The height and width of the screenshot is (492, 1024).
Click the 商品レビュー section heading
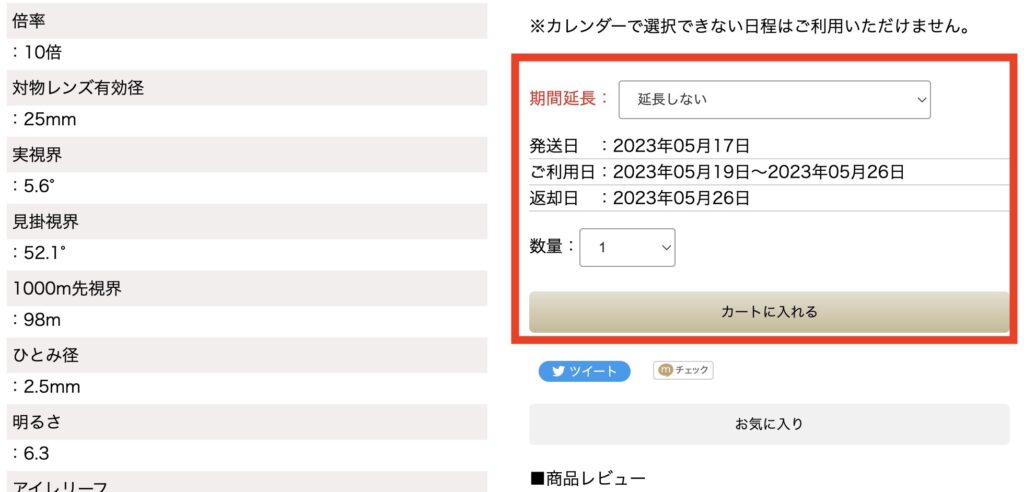[588, 480]
